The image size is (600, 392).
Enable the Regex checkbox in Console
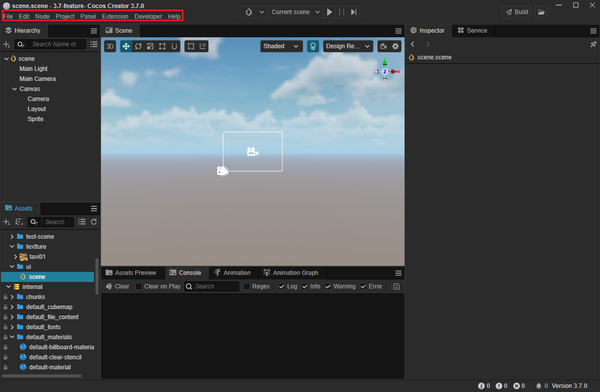(247, 286)
